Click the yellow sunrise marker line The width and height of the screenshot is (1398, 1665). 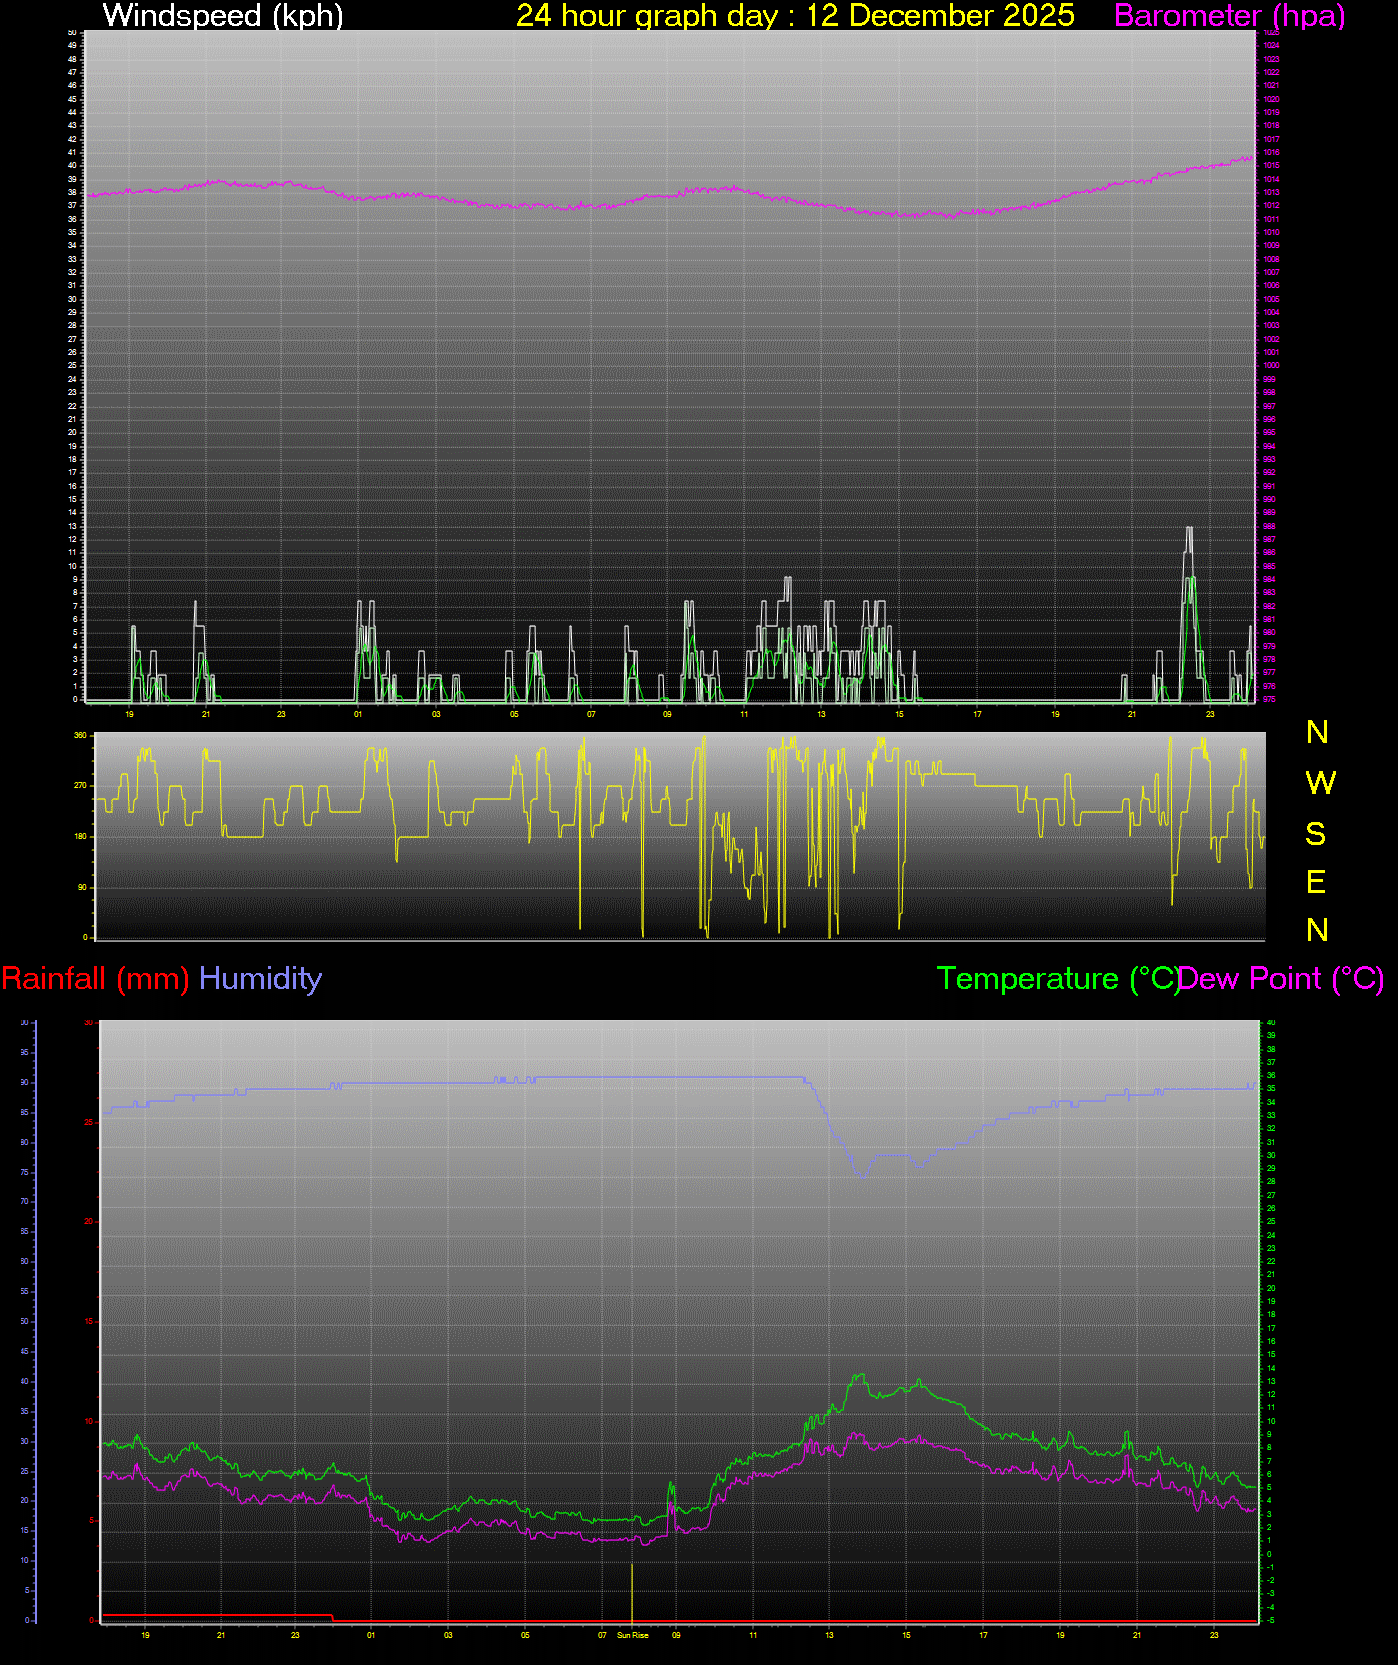pos(632,1594)
